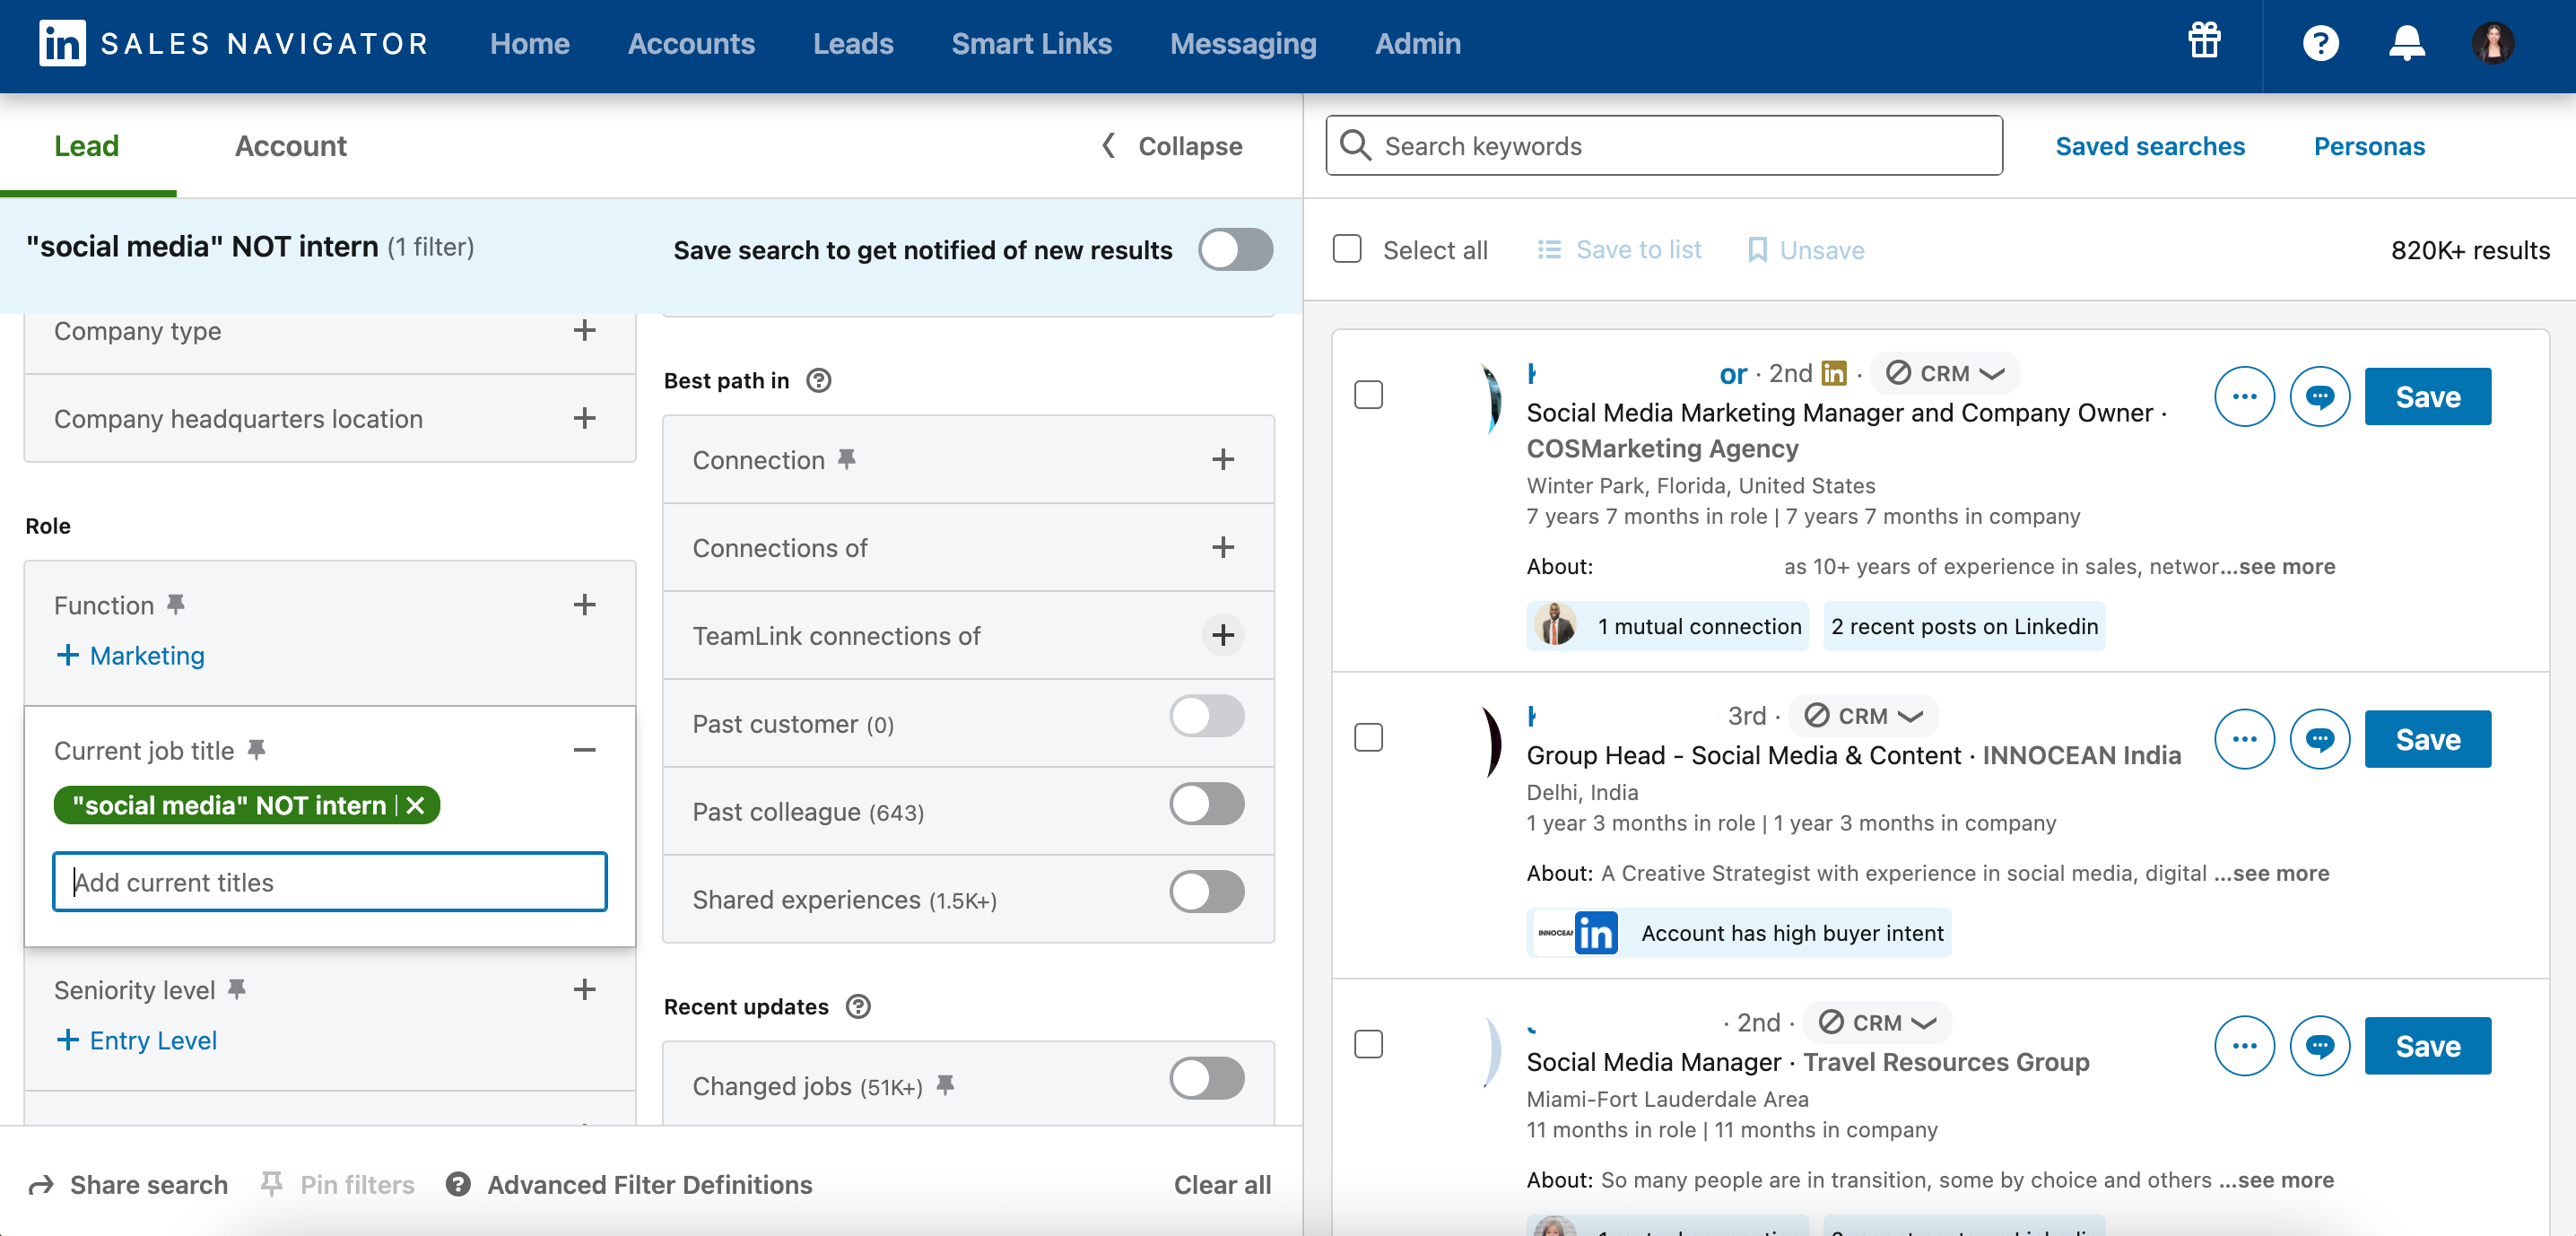
Task: Expand TeamLink connections of filter
Action: point(1222,635)
